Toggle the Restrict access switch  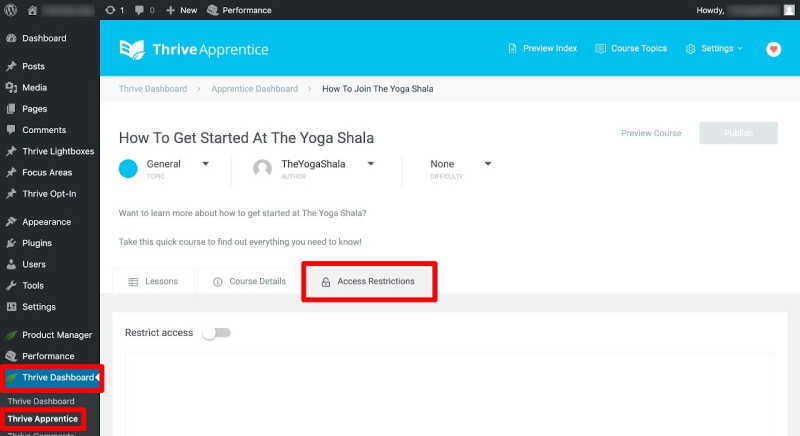pos(216,333)
